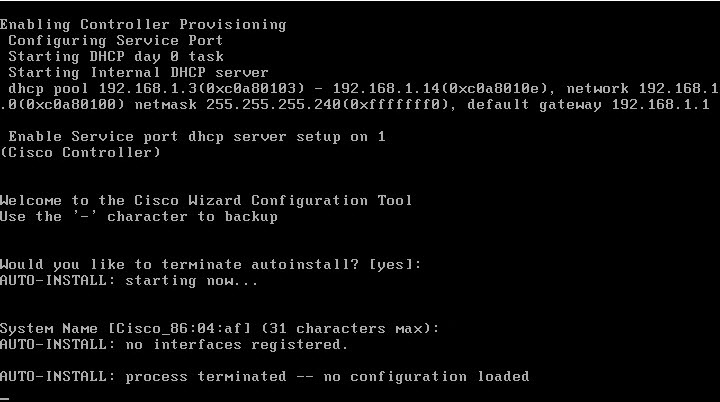Click 'Welcome to the Cisco Wizard Configuration Tool'
The image size is (720, 402).
click(x=206, y=201)
